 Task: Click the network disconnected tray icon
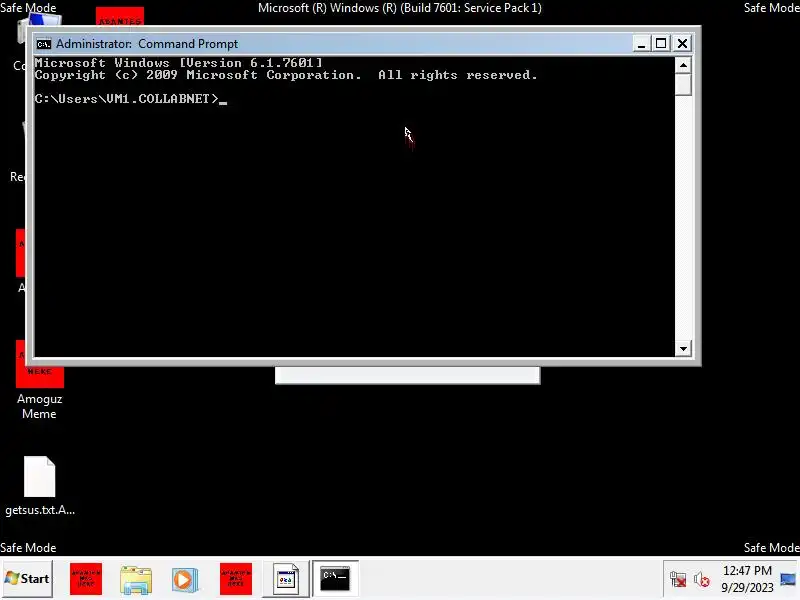coord(678,580)
